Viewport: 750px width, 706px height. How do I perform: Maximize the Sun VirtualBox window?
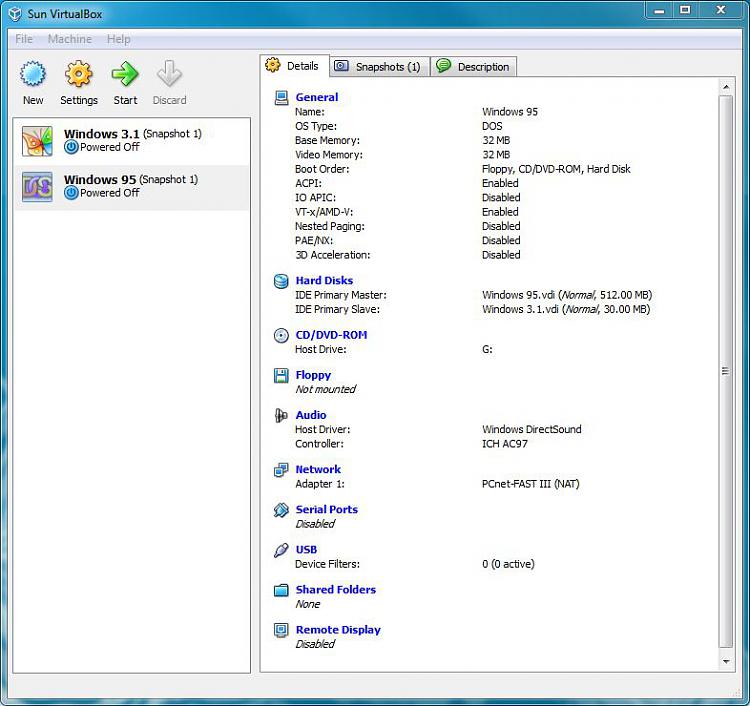685,10
